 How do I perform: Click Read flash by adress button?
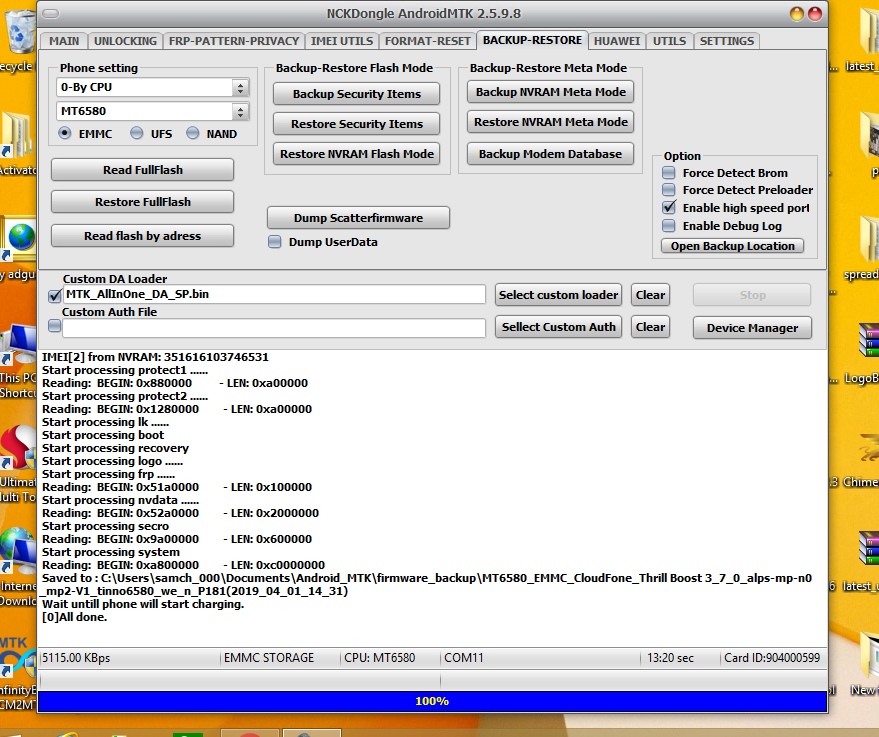(142, 236)
